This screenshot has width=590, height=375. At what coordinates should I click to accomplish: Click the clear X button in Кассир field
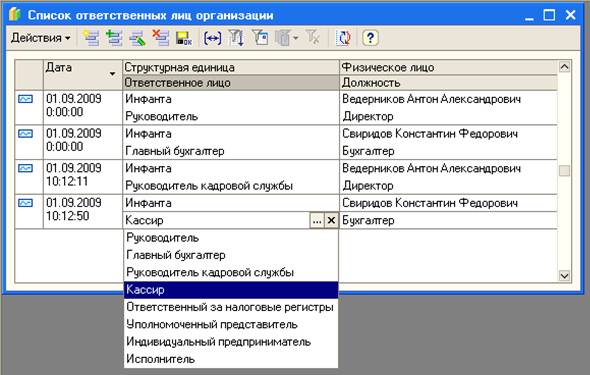pyautogui.click(x=331, y=220)
